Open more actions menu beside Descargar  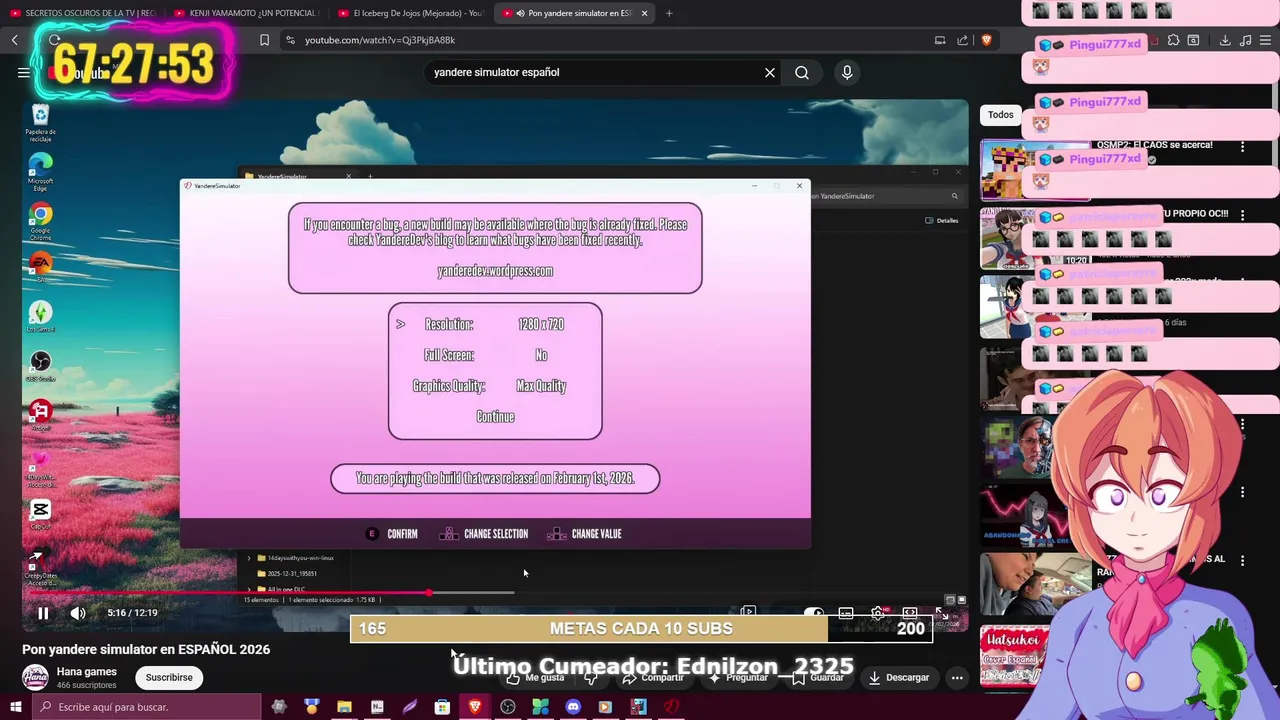tap(957, 677)
